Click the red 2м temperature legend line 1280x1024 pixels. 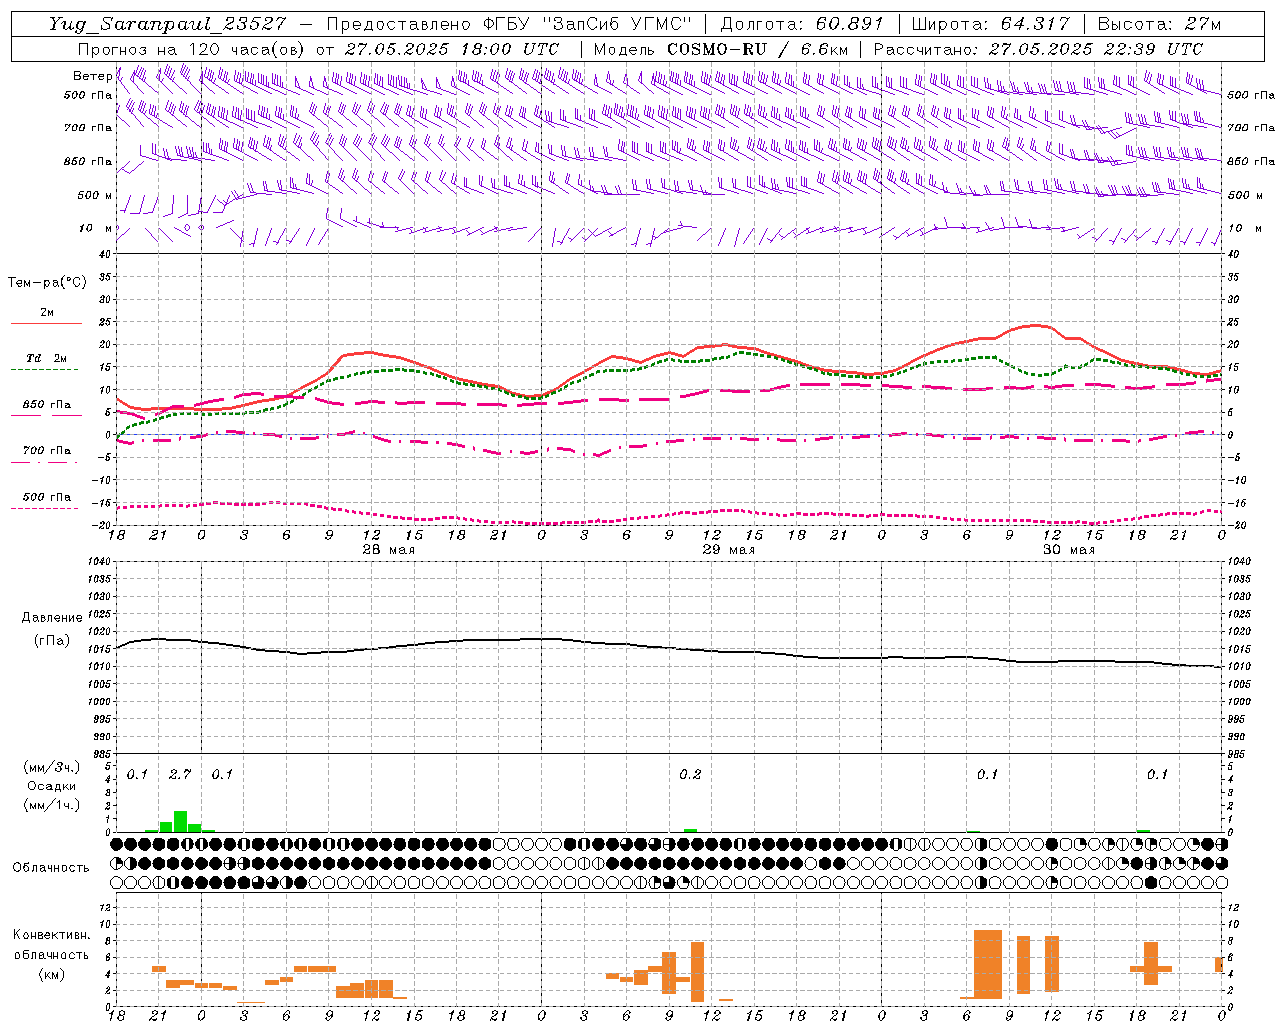click(x=46, y=324)
